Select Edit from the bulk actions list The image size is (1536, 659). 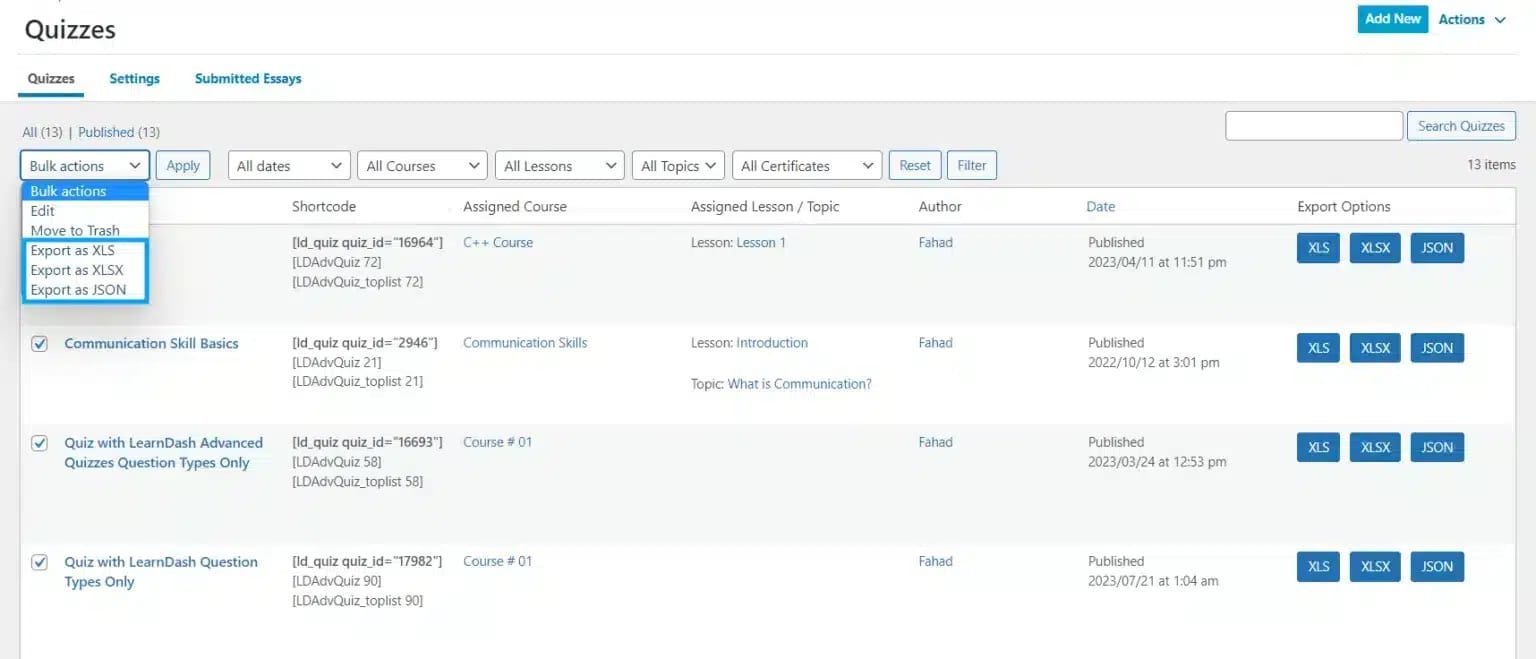[x=42, y=211]
